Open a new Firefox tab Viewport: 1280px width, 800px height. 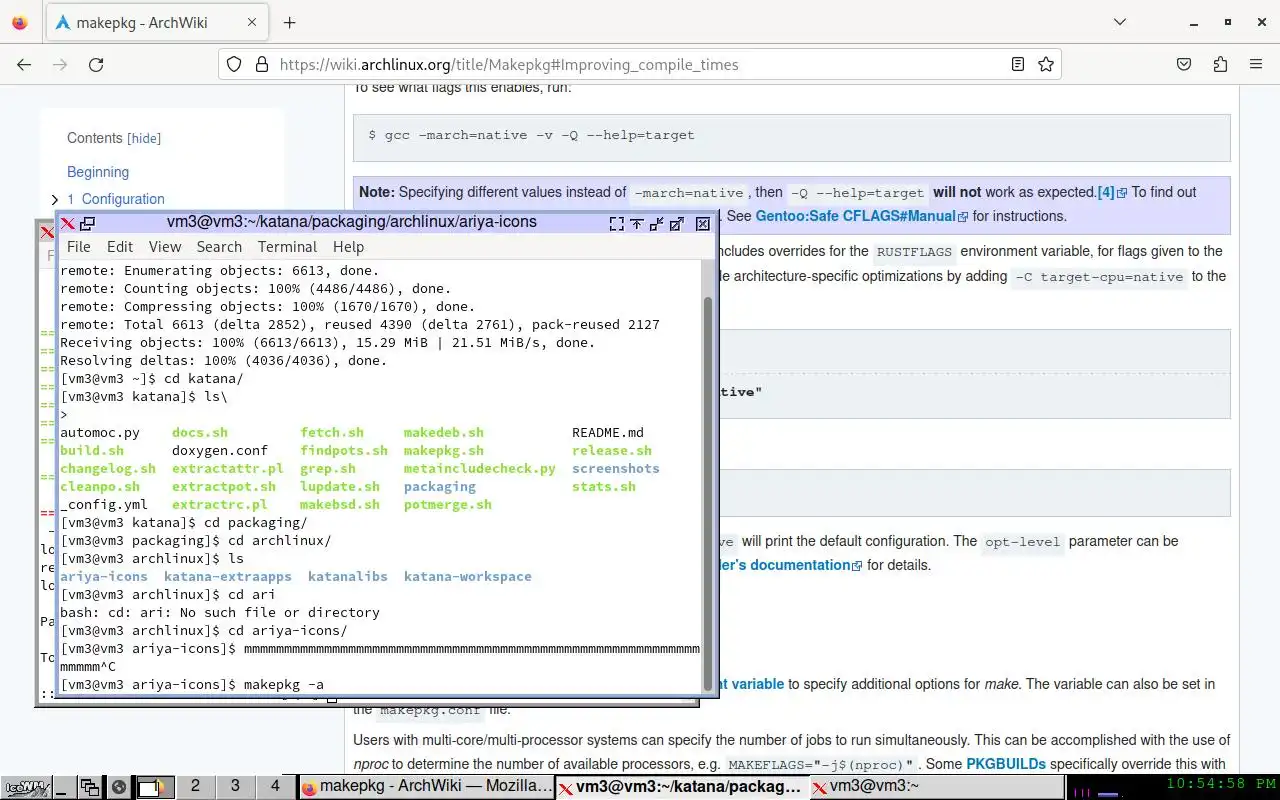tap(290, 22)
